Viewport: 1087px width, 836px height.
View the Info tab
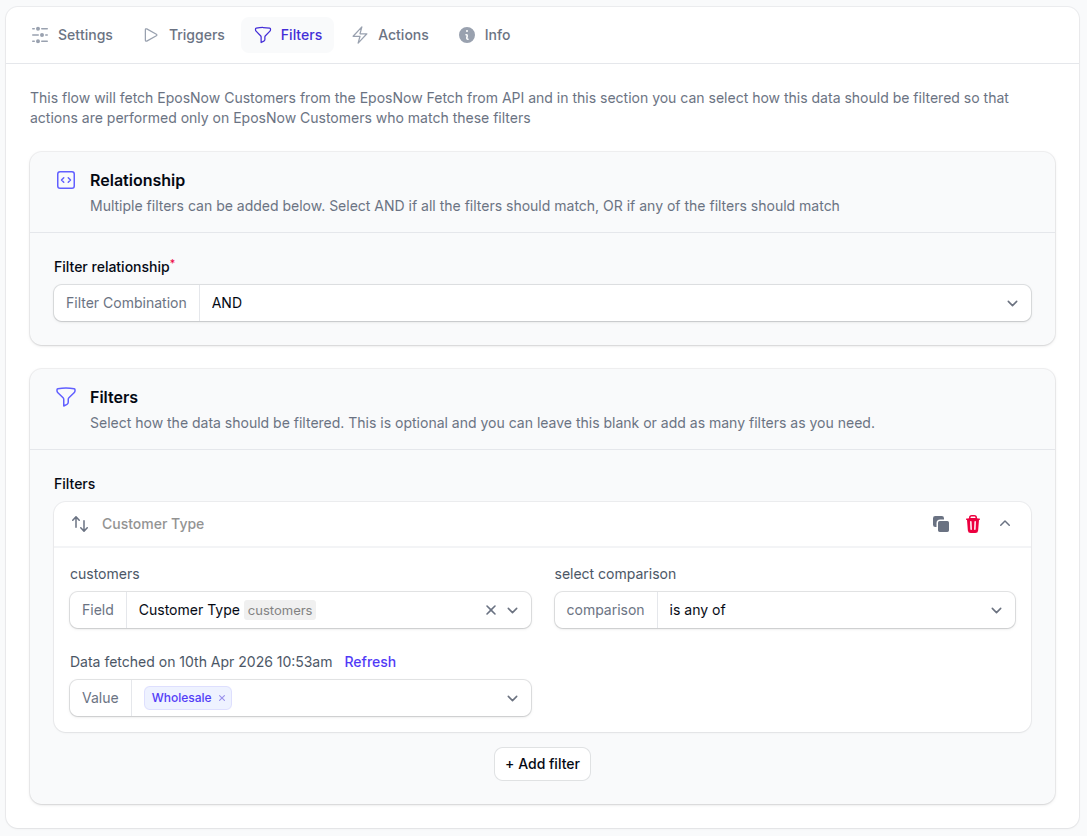(x=485, y=35)
